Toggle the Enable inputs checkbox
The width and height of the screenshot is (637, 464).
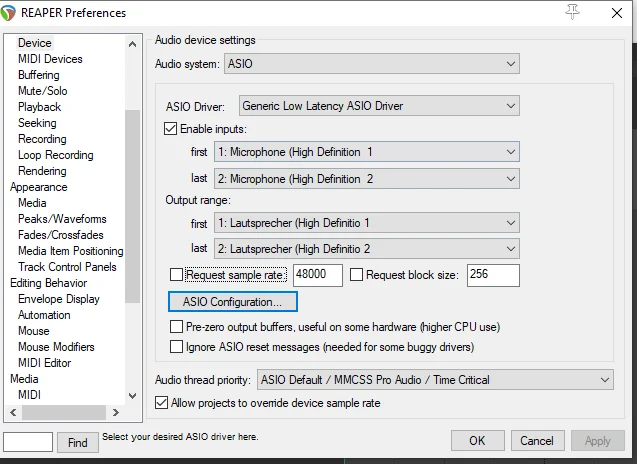pyautogui.click(x=170, y=129)
